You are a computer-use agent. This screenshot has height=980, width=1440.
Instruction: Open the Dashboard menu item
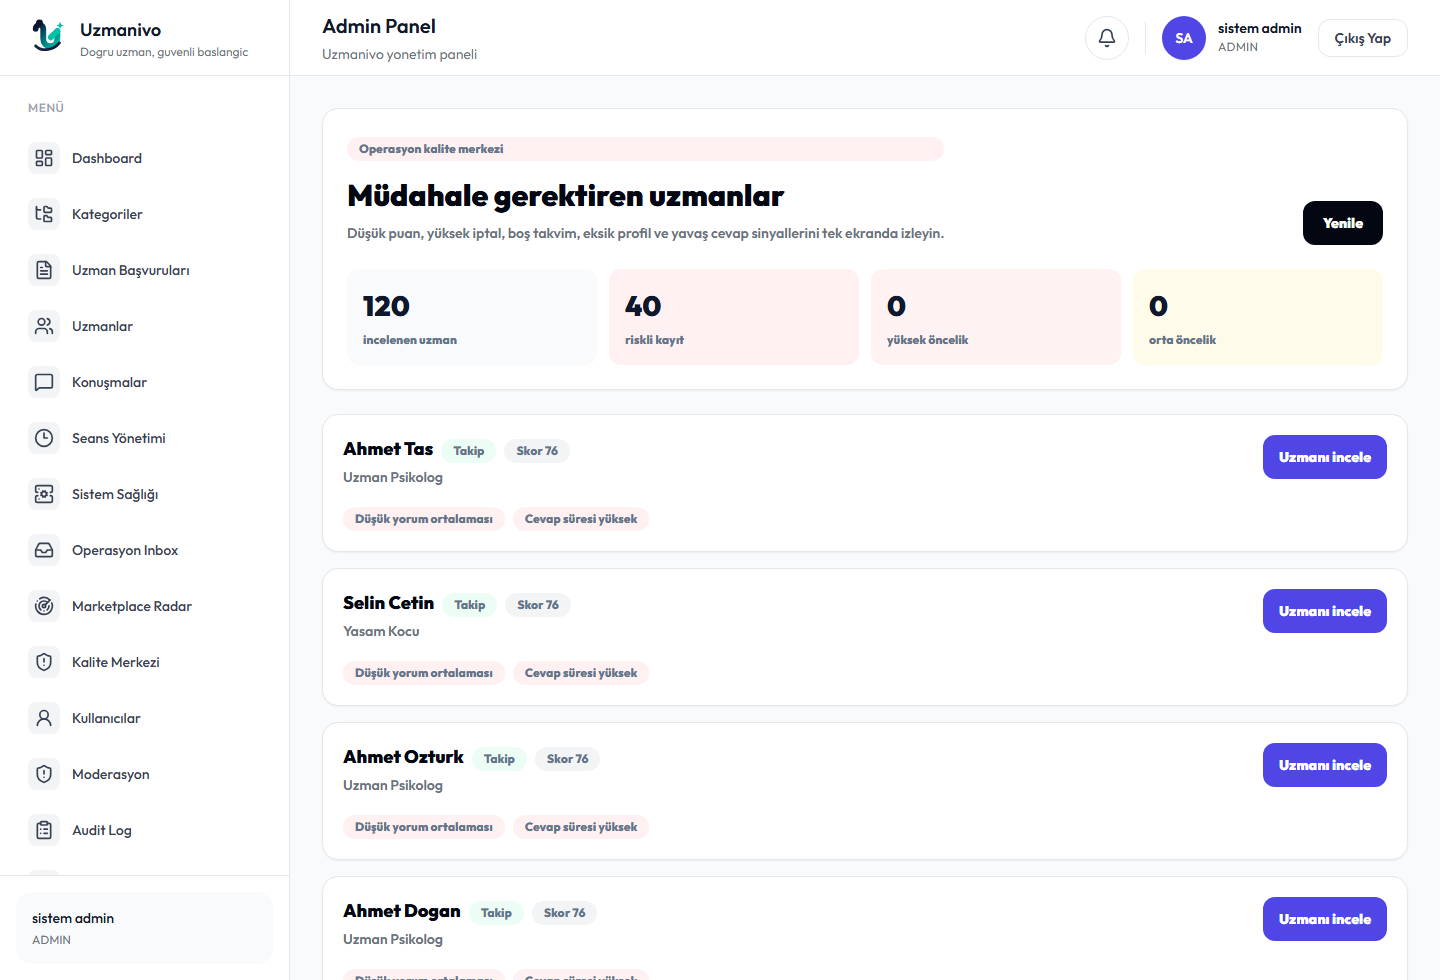[144, 158]
